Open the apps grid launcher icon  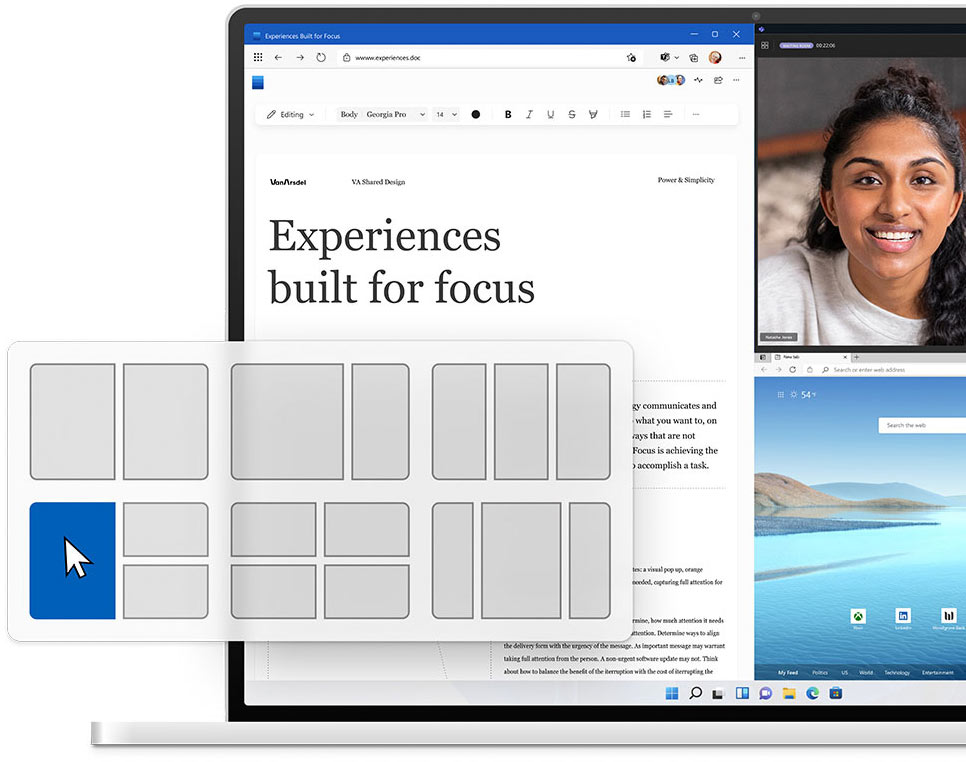point(258,58)
